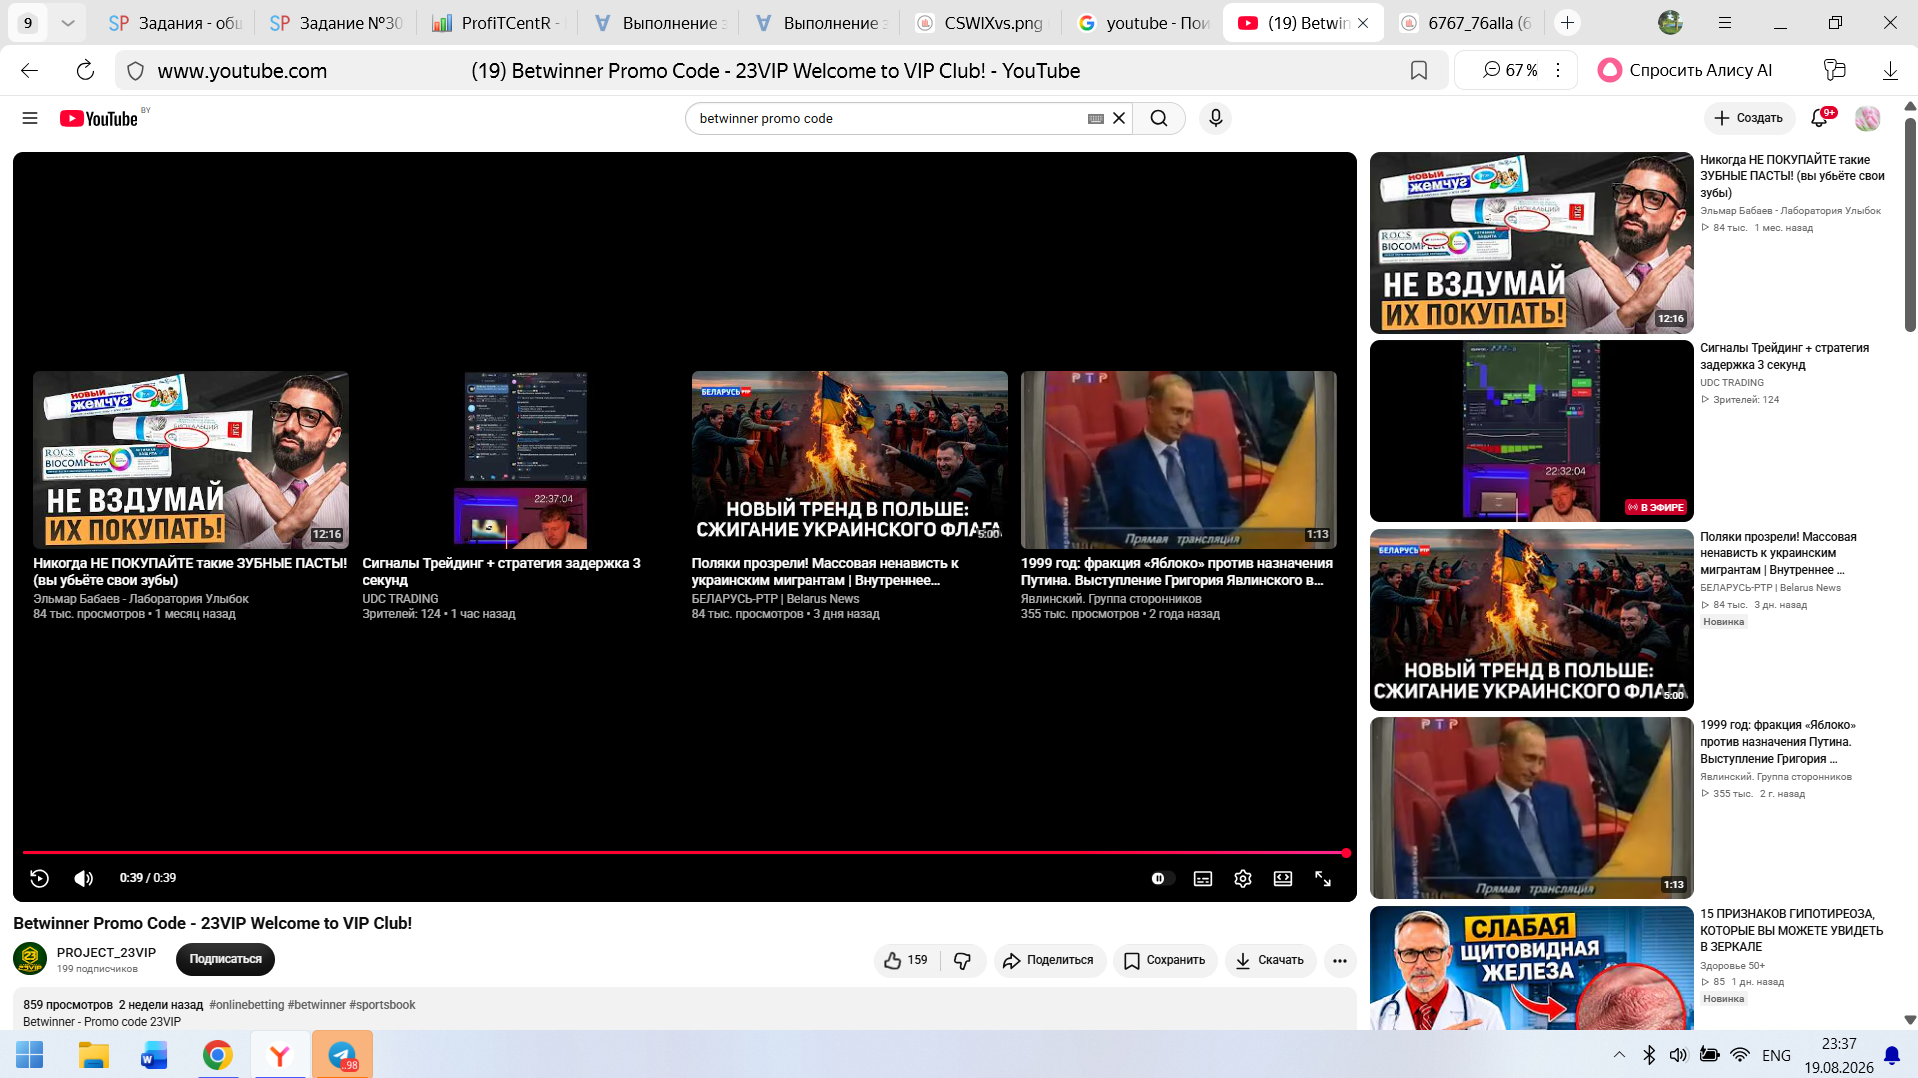
Task: Open YouTube notifications bell
Action: click(x=1820, y=118)
